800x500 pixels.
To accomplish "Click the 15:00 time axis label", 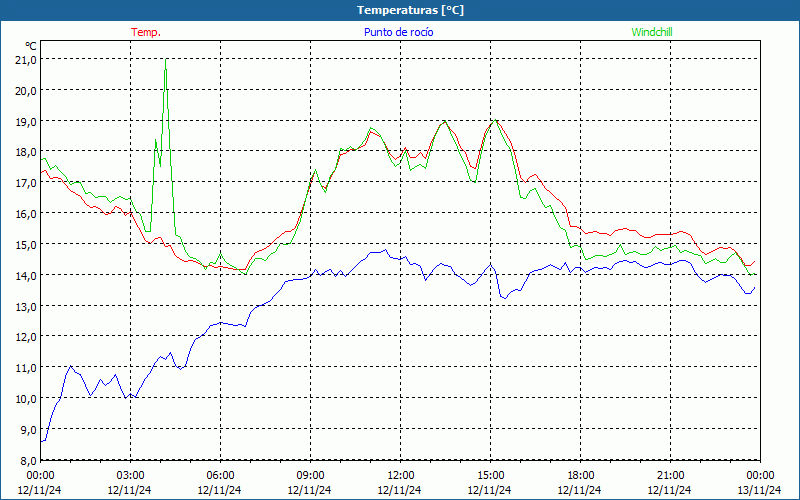I will pos(490,476).
